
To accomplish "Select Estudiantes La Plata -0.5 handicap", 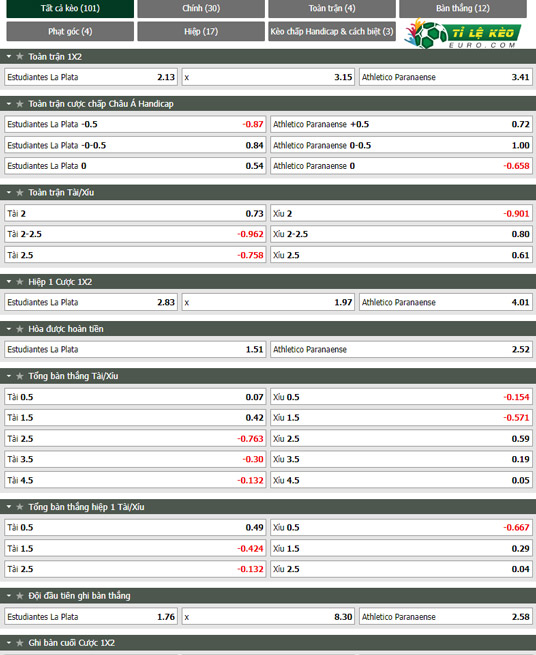I will point(135,124).
